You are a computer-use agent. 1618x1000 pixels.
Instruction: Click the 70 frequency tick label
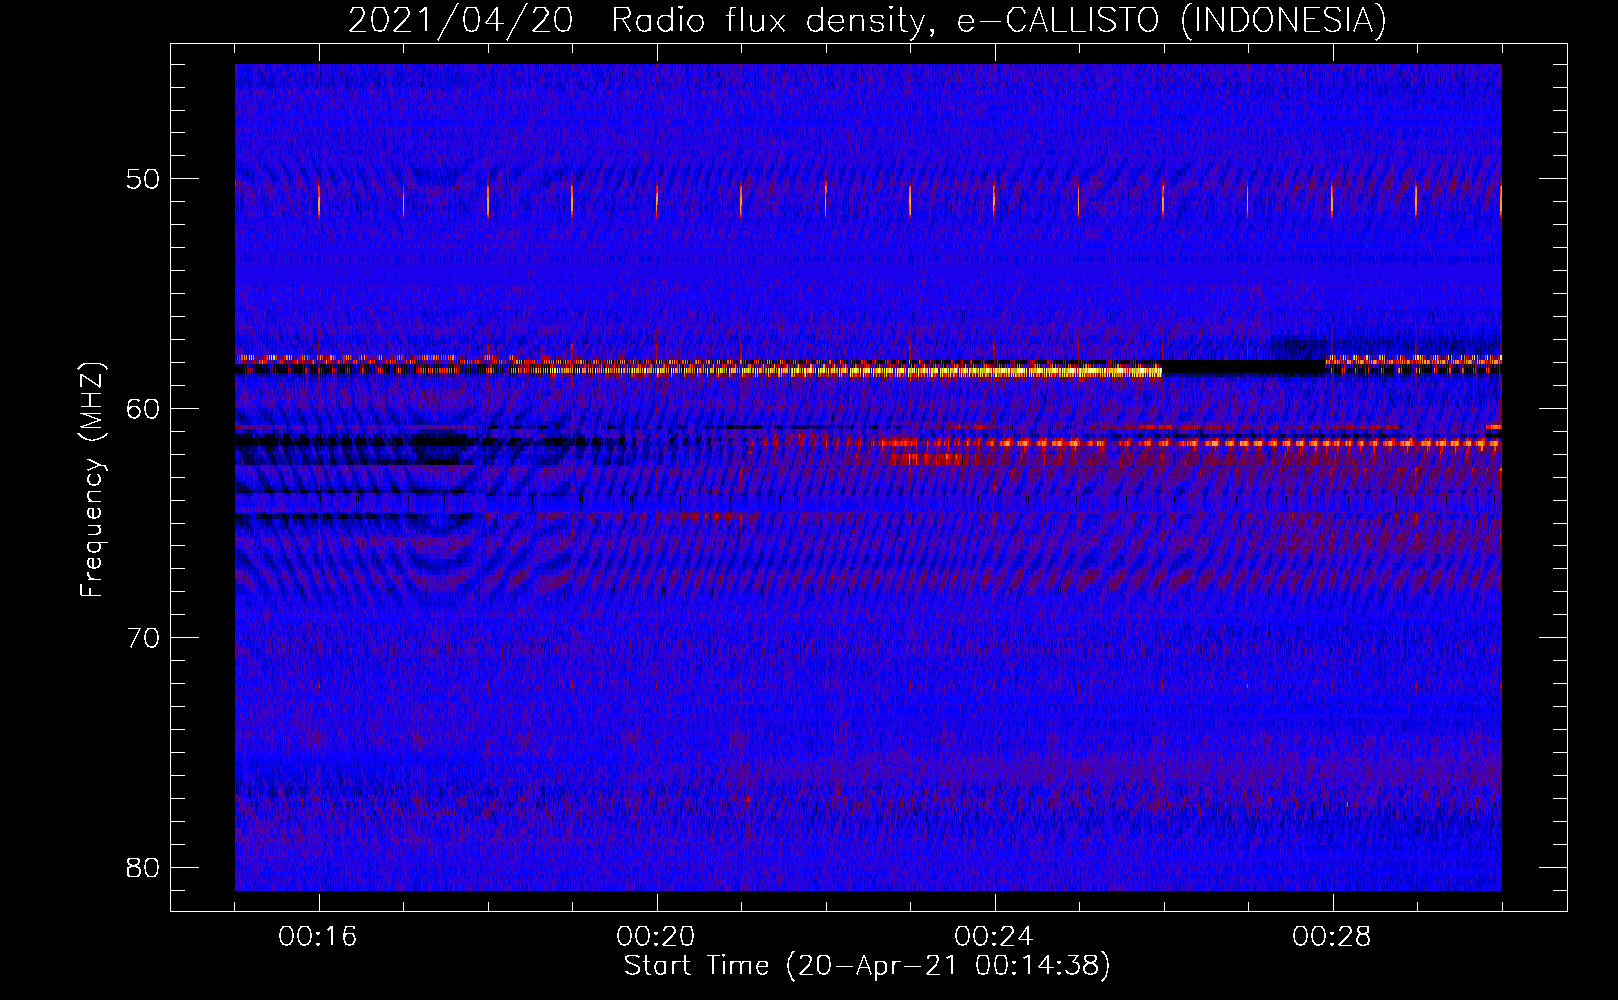[143, 638]
